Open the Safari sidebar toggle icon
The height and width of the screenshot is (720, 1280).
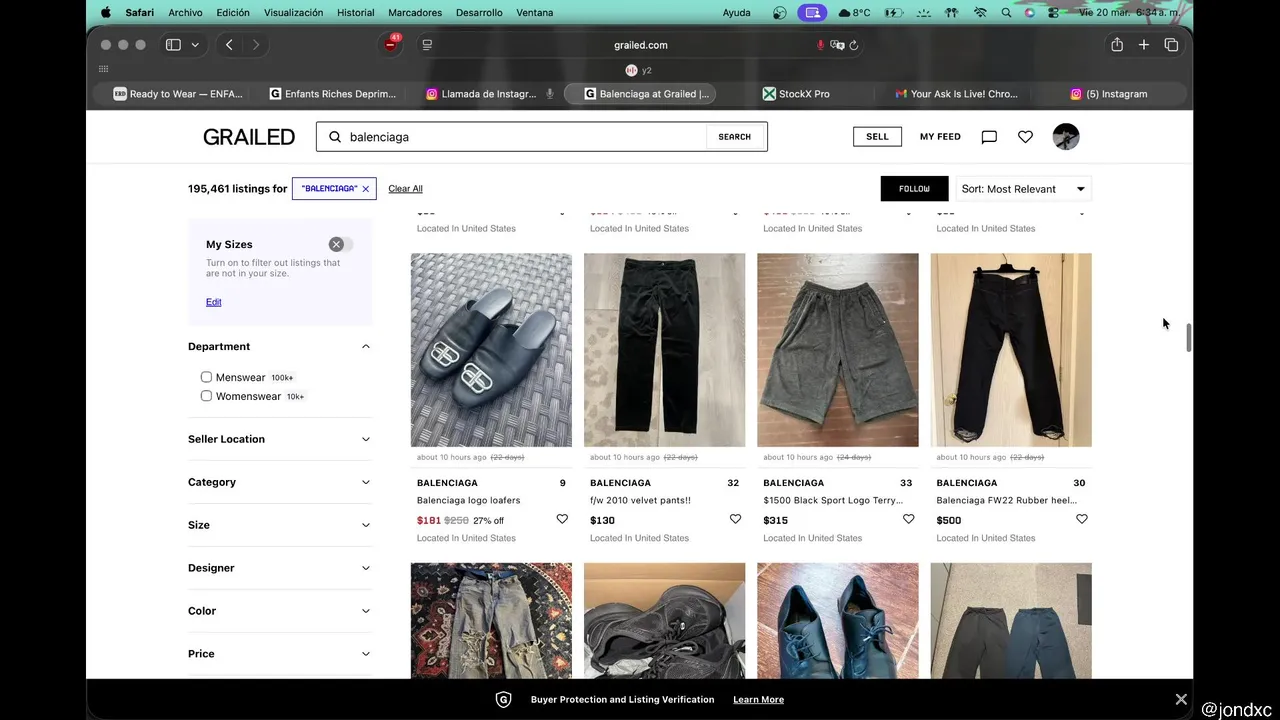point(173,45)
